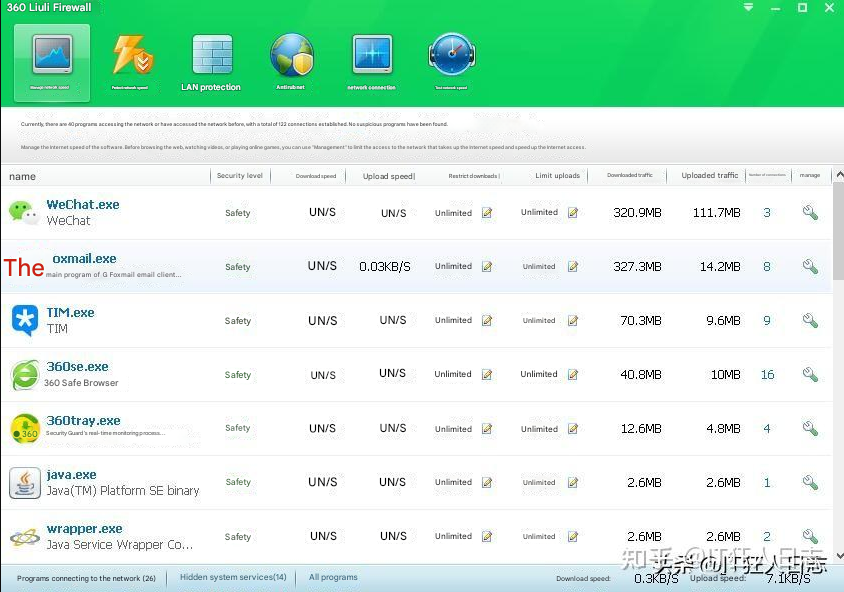This screenshot has height=592, width=844.
Task: Open connection count 3 for WeChat.exe
Action: (x=767, y=213)
